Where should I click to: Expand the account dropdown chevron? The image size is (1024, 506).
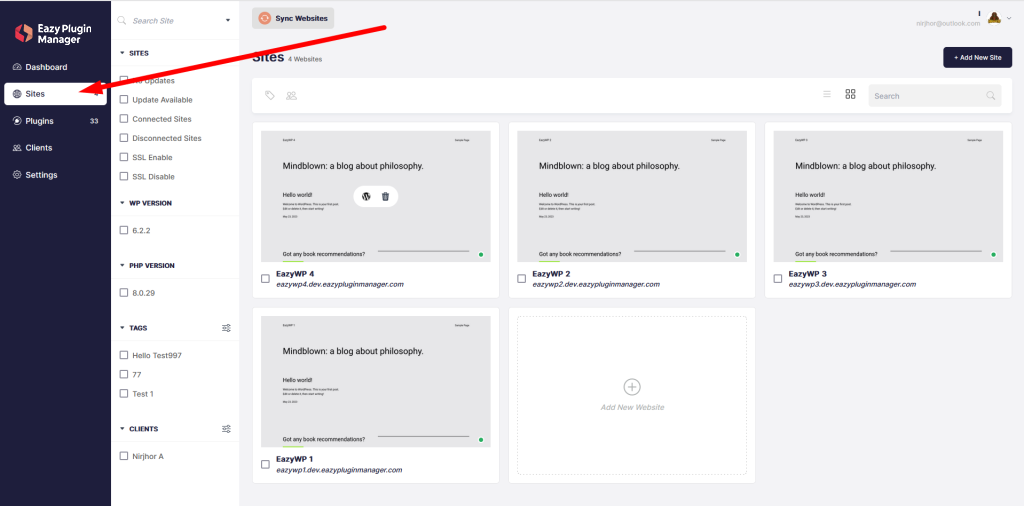click(x=1009, y=18)
